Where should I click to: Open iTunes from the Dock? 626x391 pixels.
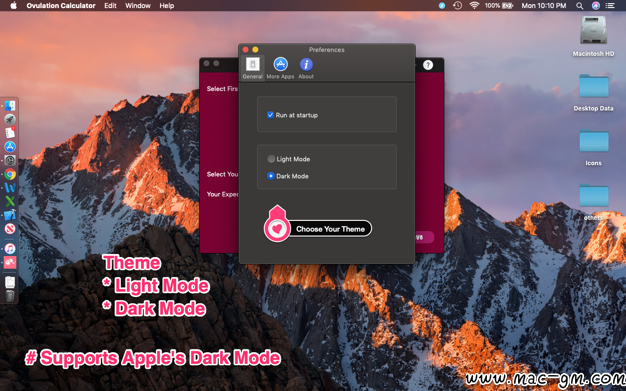[10, 248]
